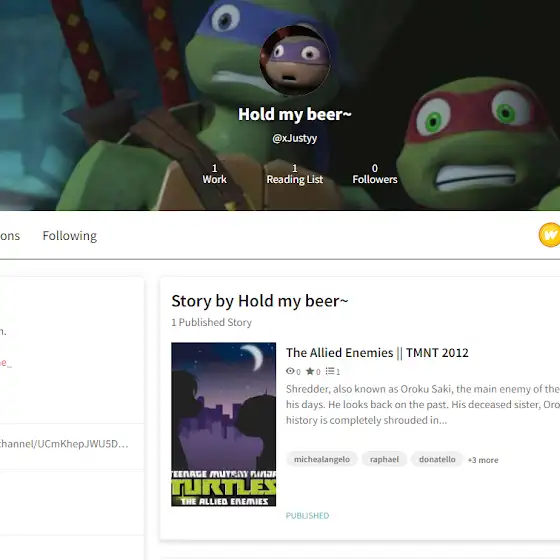Click the Story by Hold my beer~ heading
The image size is (560, 560).
click(260, 301)
